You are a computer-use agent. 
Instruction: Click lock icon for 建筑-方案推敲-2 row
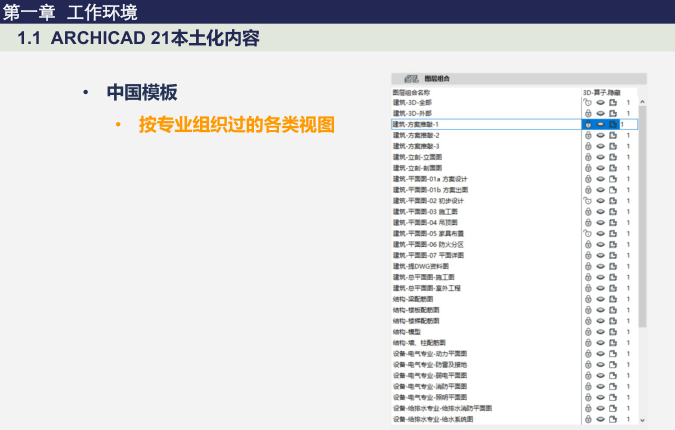[587, 135]
